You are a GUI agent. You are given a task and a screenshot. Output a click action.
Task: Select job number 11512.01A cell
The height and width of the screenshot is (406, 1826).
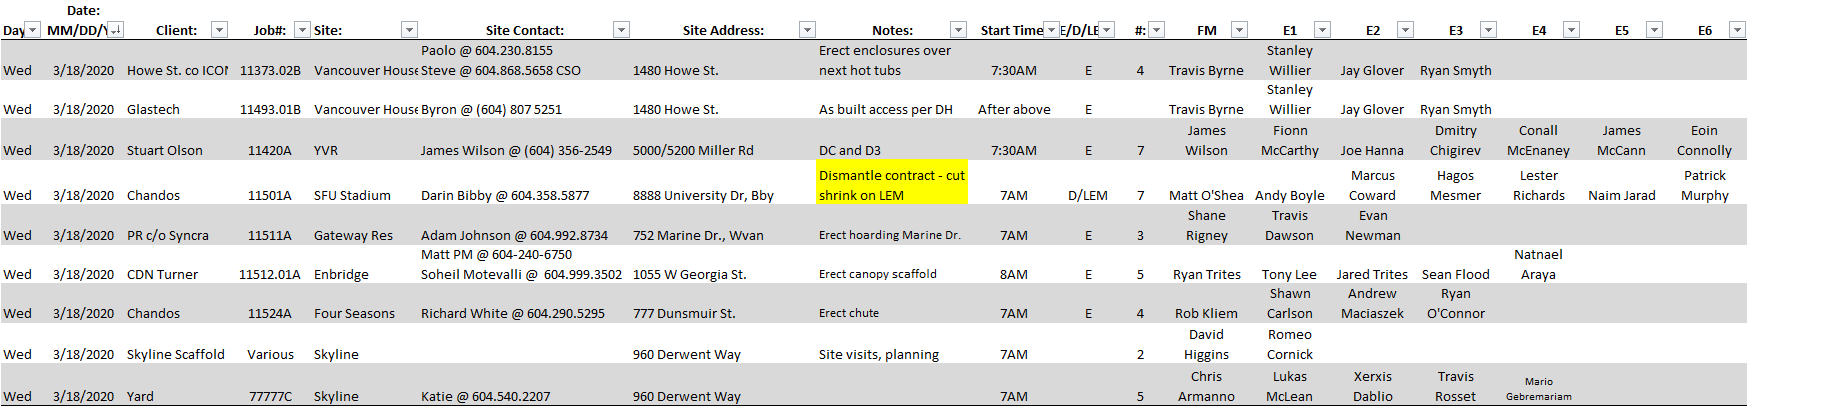[270, 275]
